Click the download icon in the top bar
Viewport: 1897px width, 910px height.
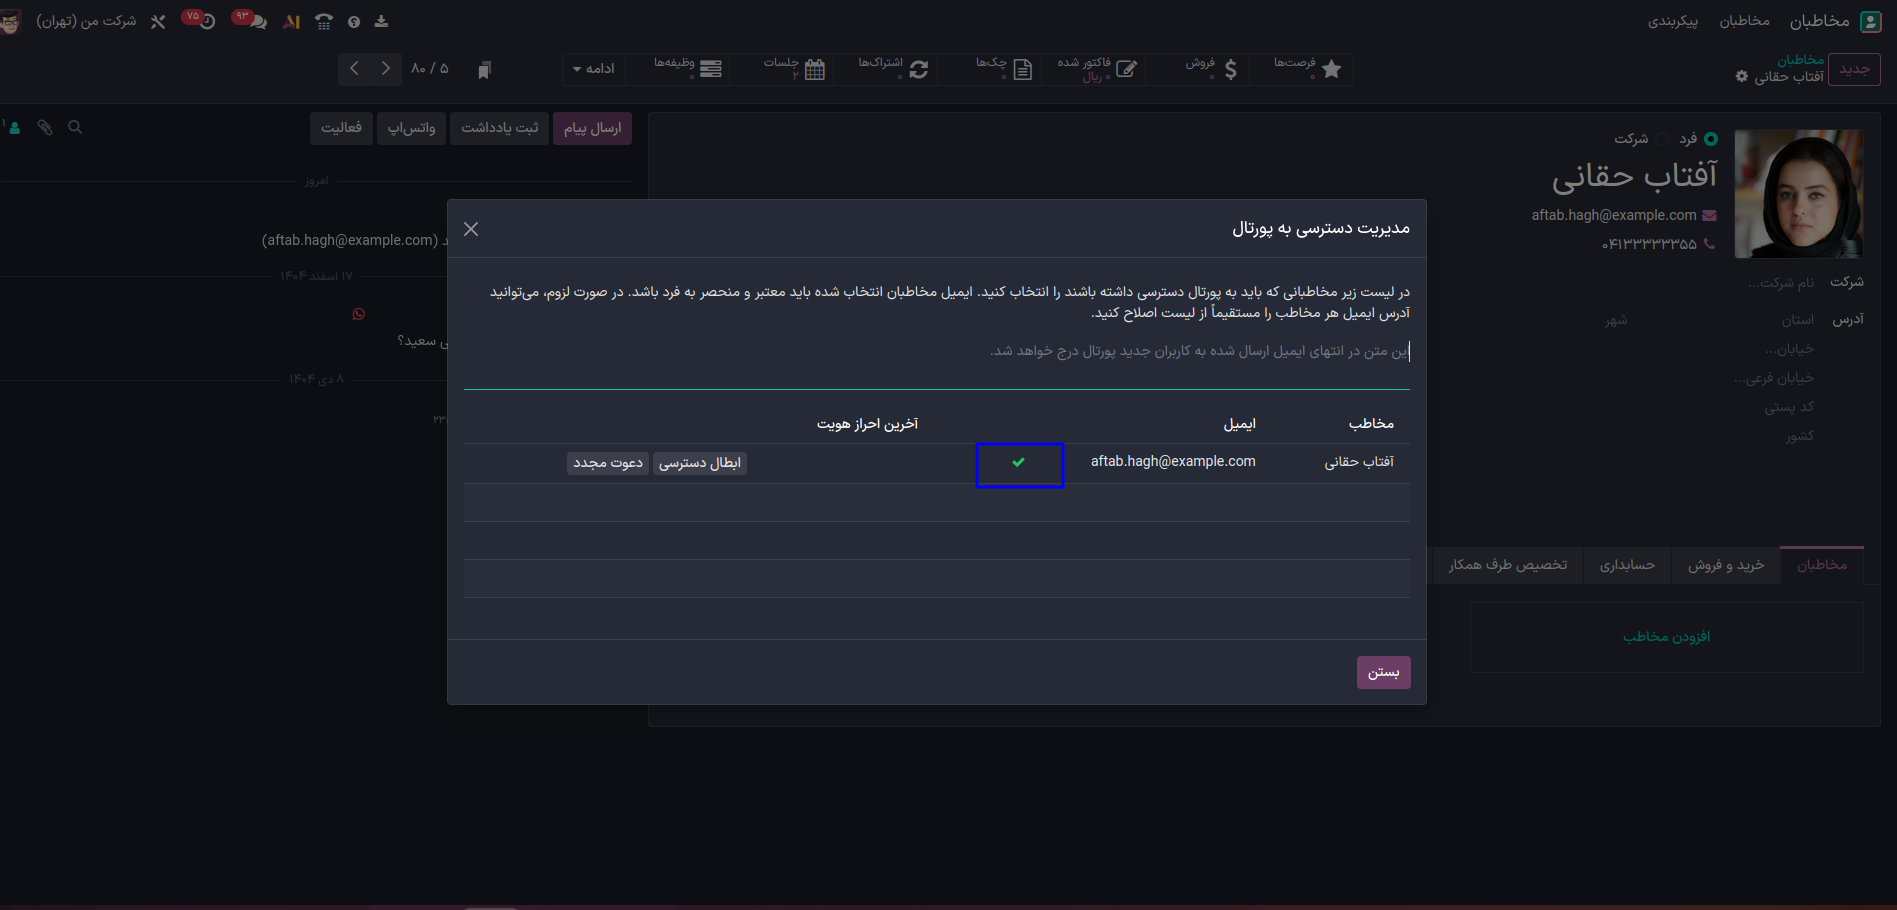[381, 21]
